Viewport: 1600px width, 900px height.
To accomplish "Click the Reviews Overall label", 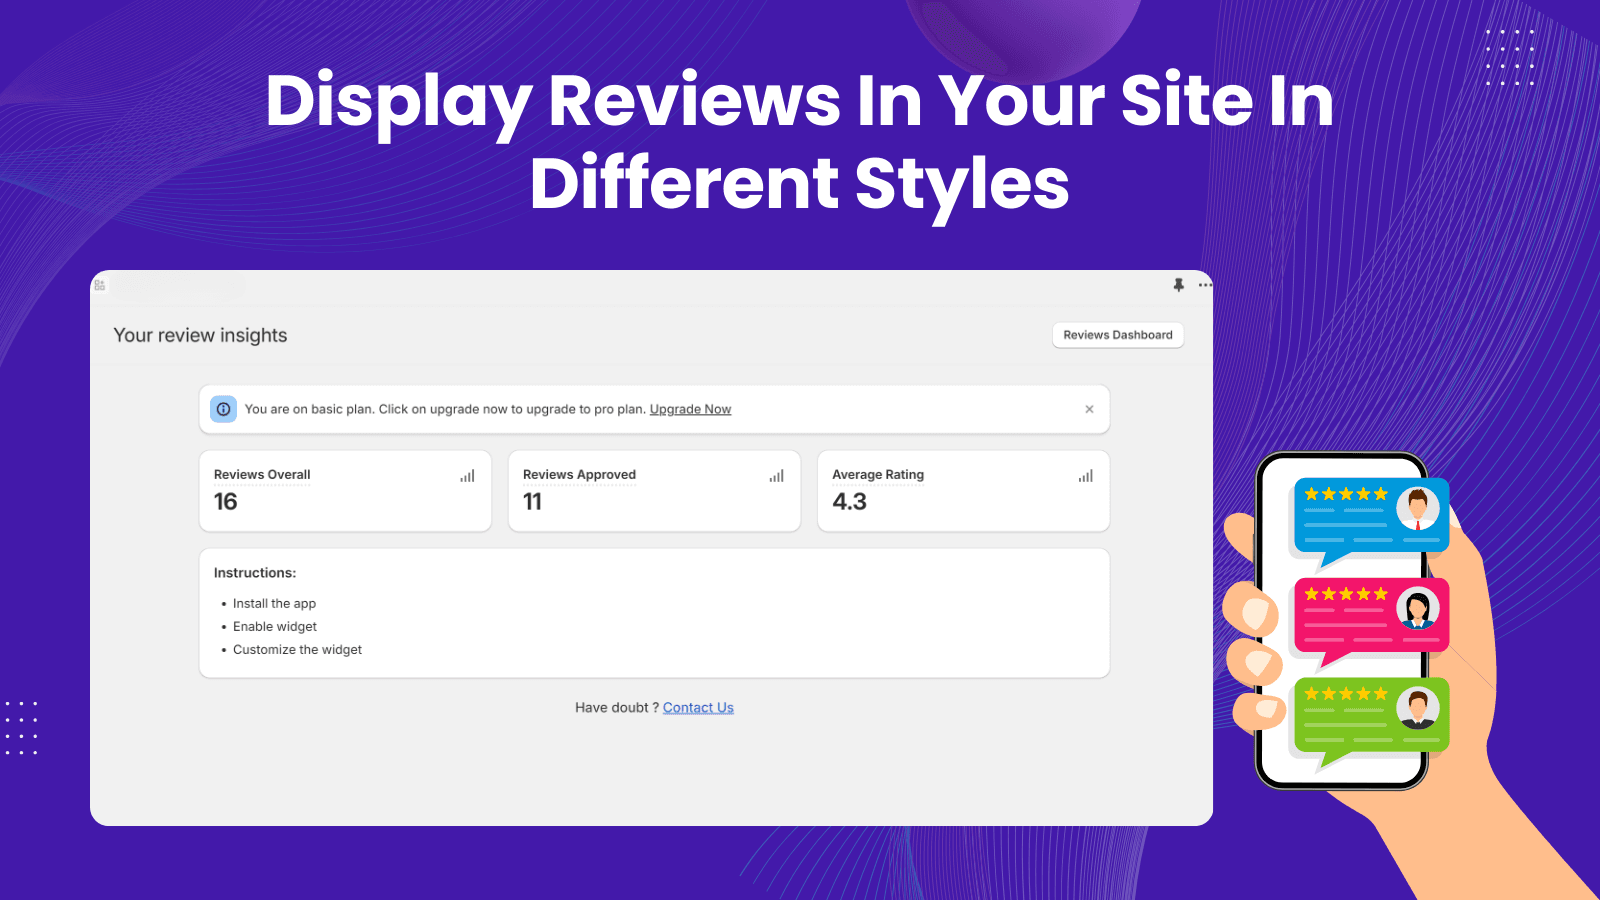I will coord(262,474).
